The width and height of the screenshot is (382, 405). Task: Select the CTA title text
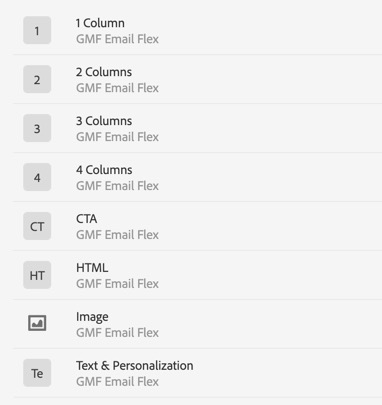tap(87, 219)
